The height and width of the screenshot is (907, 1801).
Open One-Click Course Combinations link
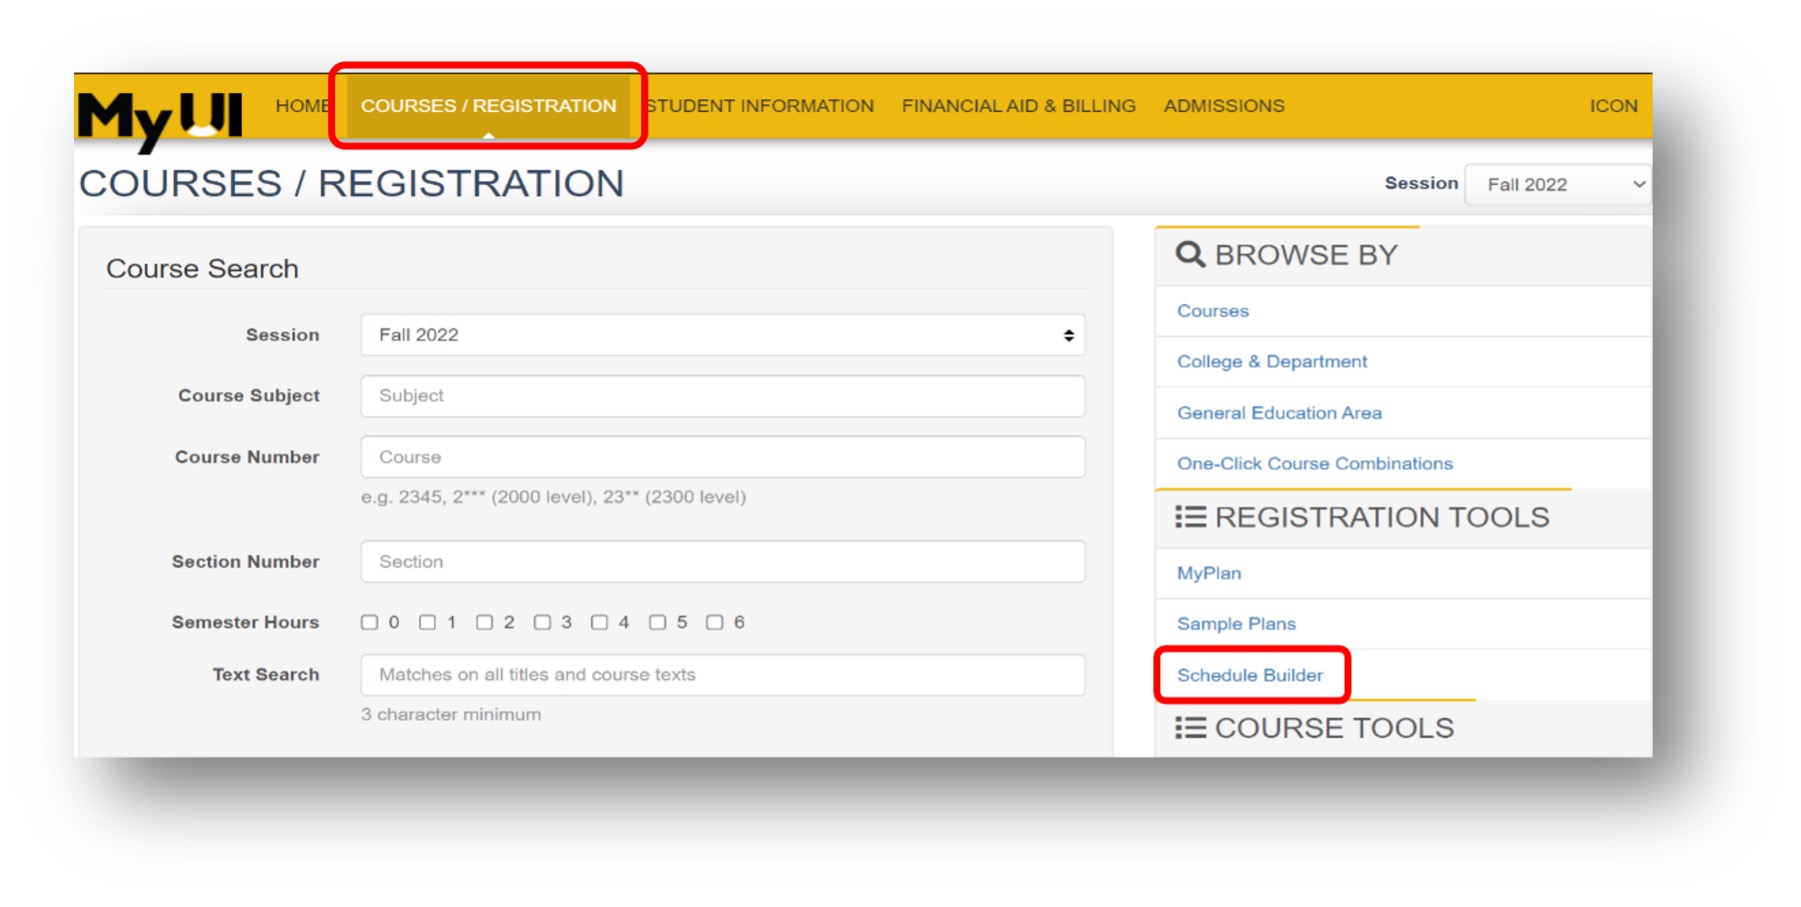[1314, 464]
